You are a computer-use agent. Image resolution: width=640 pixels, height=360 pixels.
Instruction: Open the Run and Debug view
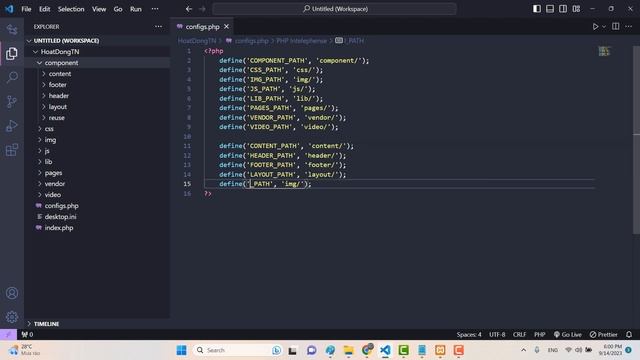click(x=12, y=126)
